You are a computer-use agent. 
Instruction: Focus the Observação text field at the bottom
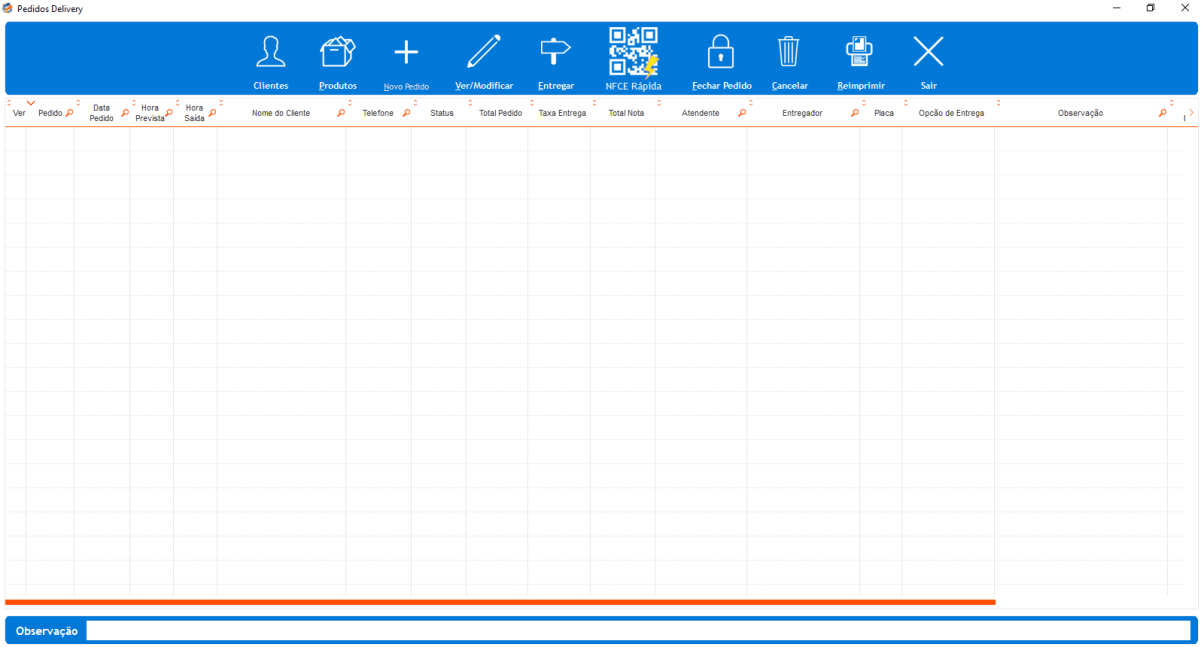click(639, 631)
